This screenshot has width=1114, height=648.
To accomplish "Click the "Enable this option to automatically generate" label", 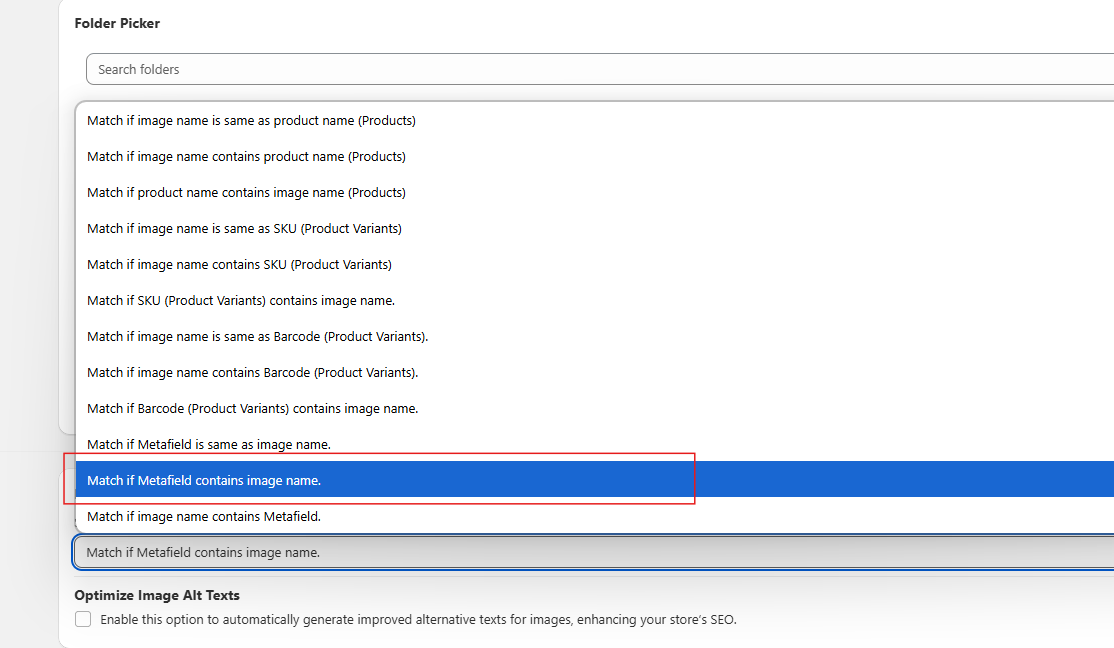I will click(x=418, y=620).
